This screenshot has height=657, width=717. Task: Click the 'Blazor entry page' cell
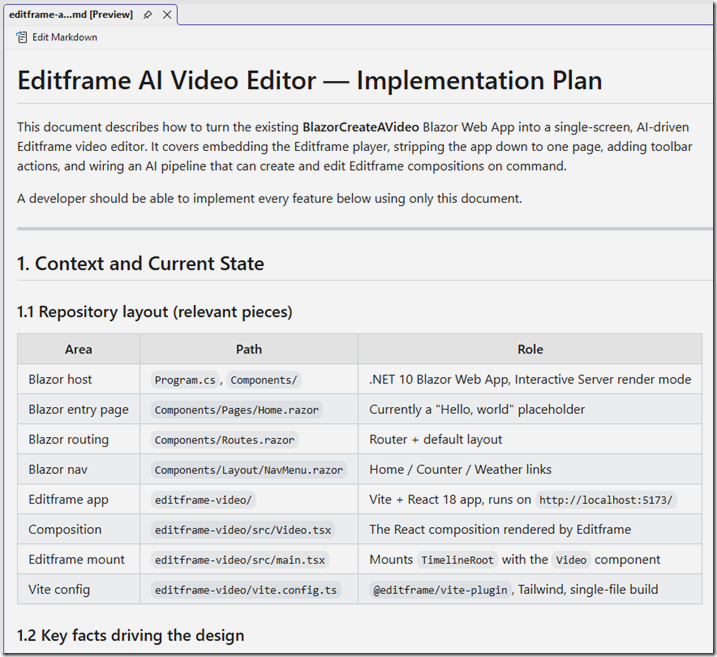point(78,409)
